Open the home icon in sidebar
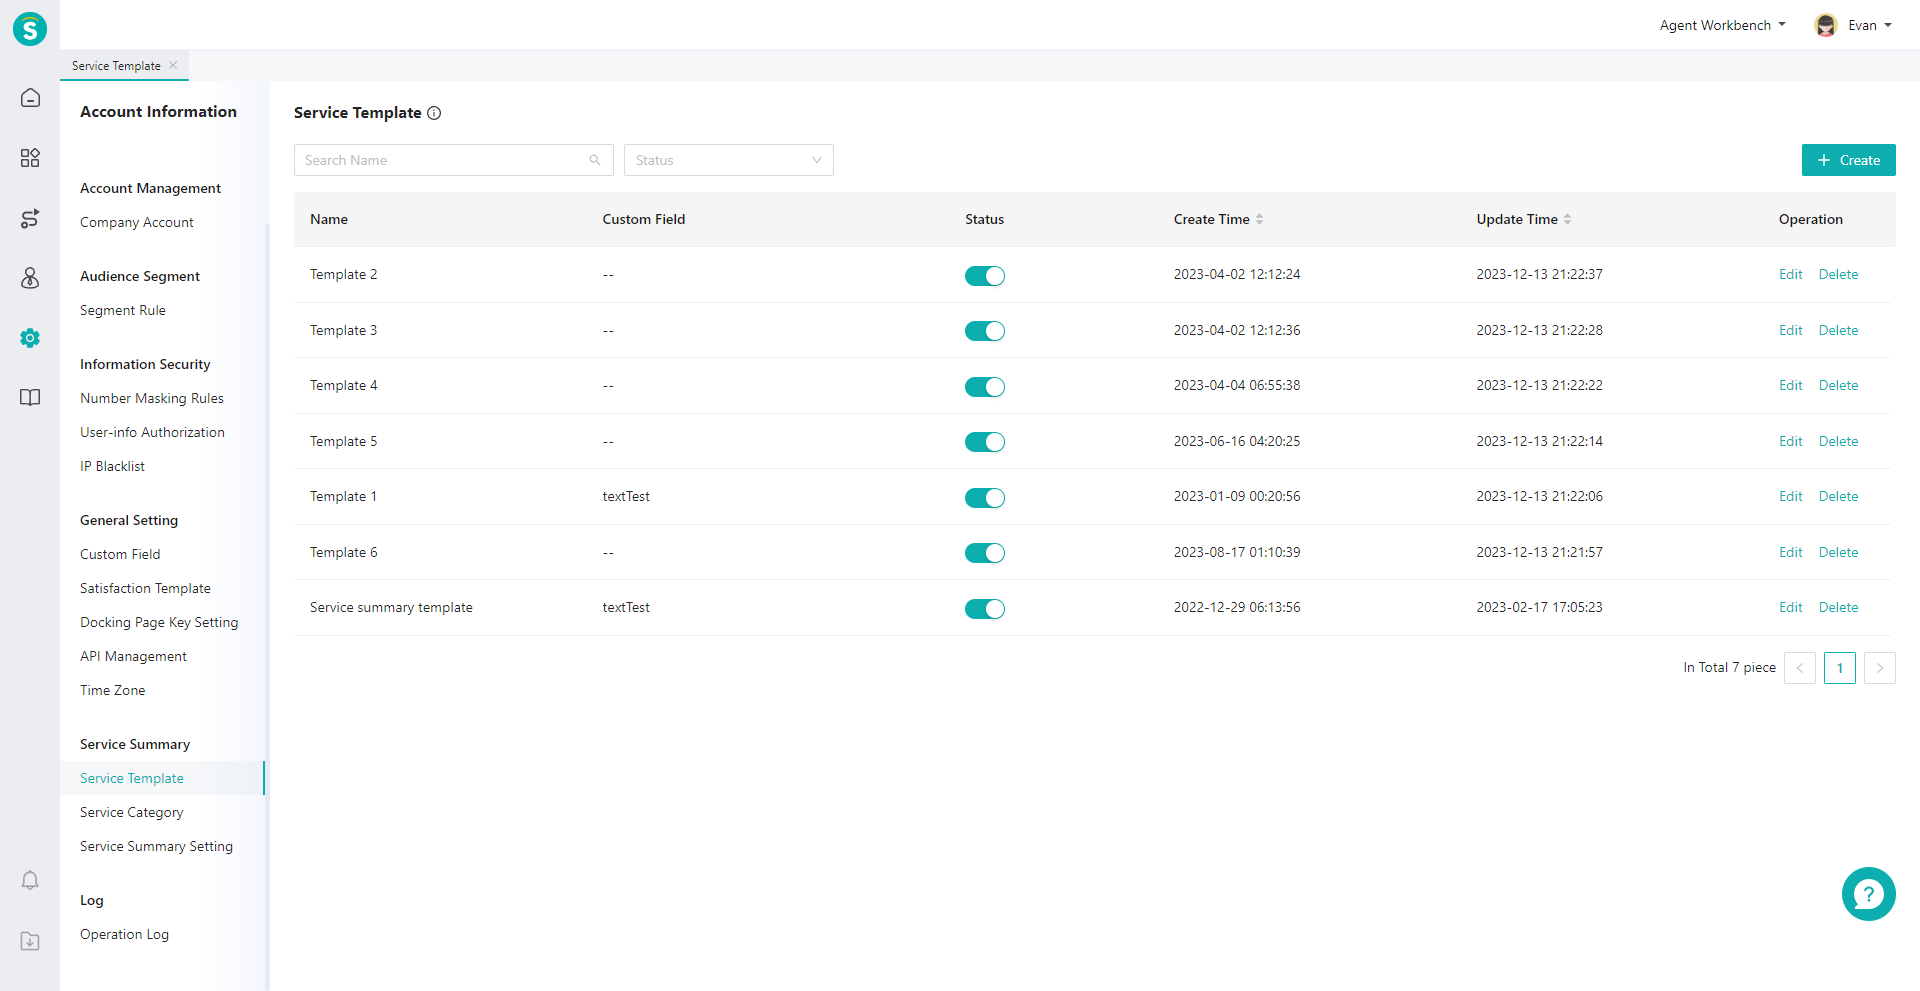The height and width of the screenshot is (991, 1920). pos(30,98)
